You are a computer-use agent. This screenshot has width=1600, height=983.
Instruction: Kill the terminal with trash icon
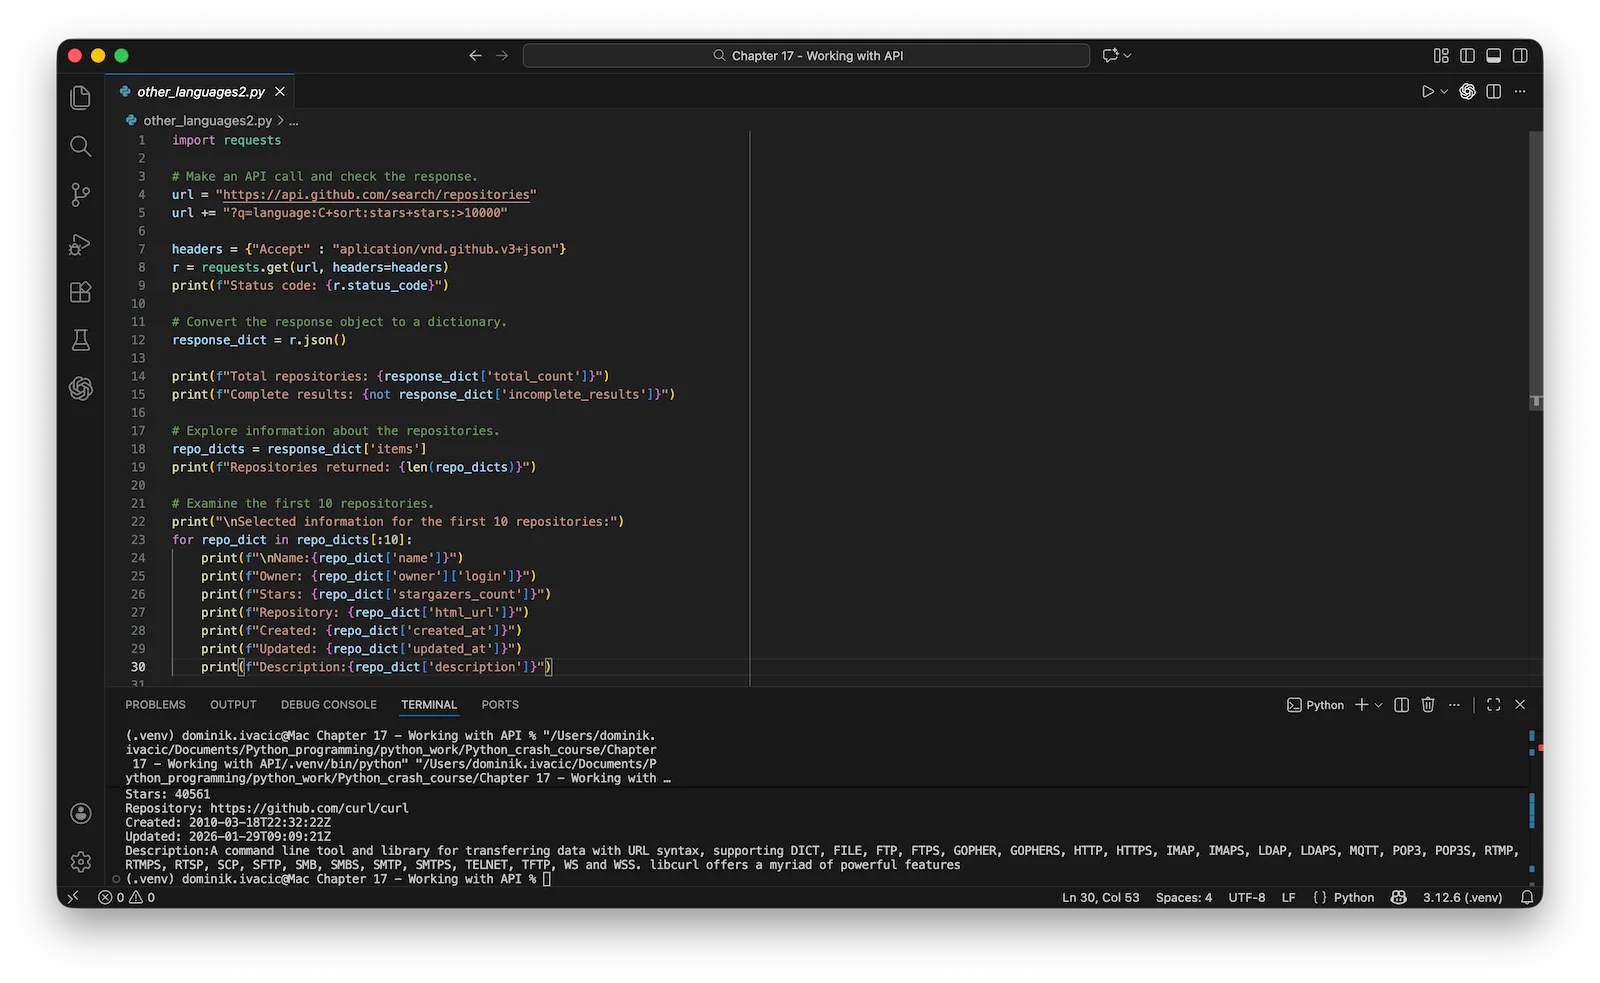(x=1428, y=705)
